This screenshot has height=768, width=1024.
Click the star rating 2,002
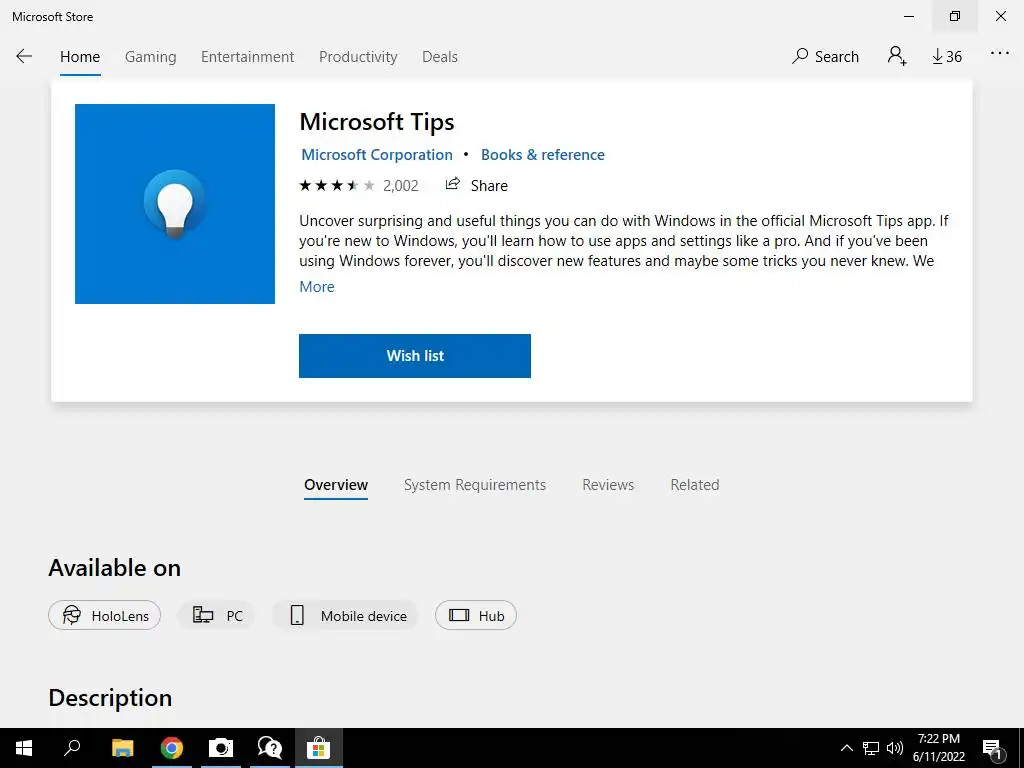[x=359, y=186]
